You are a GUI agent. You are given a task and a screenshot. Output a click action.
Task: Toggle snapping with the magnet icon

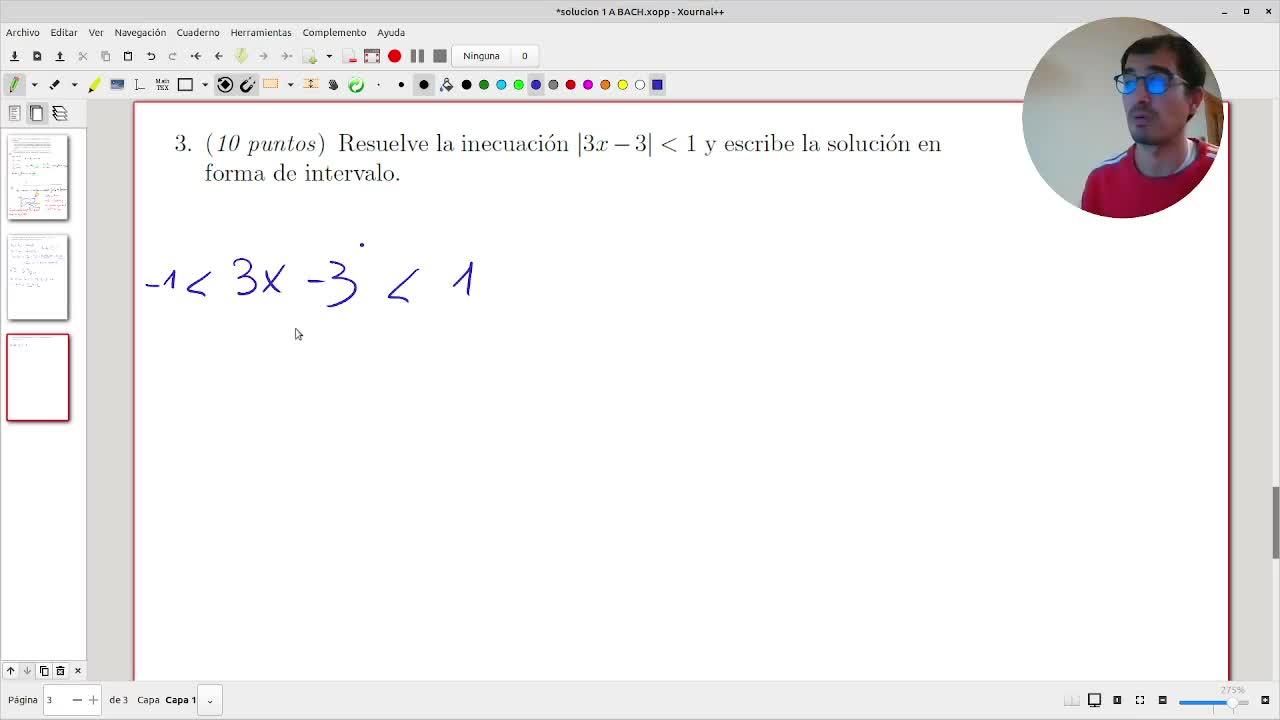[247, 85]
